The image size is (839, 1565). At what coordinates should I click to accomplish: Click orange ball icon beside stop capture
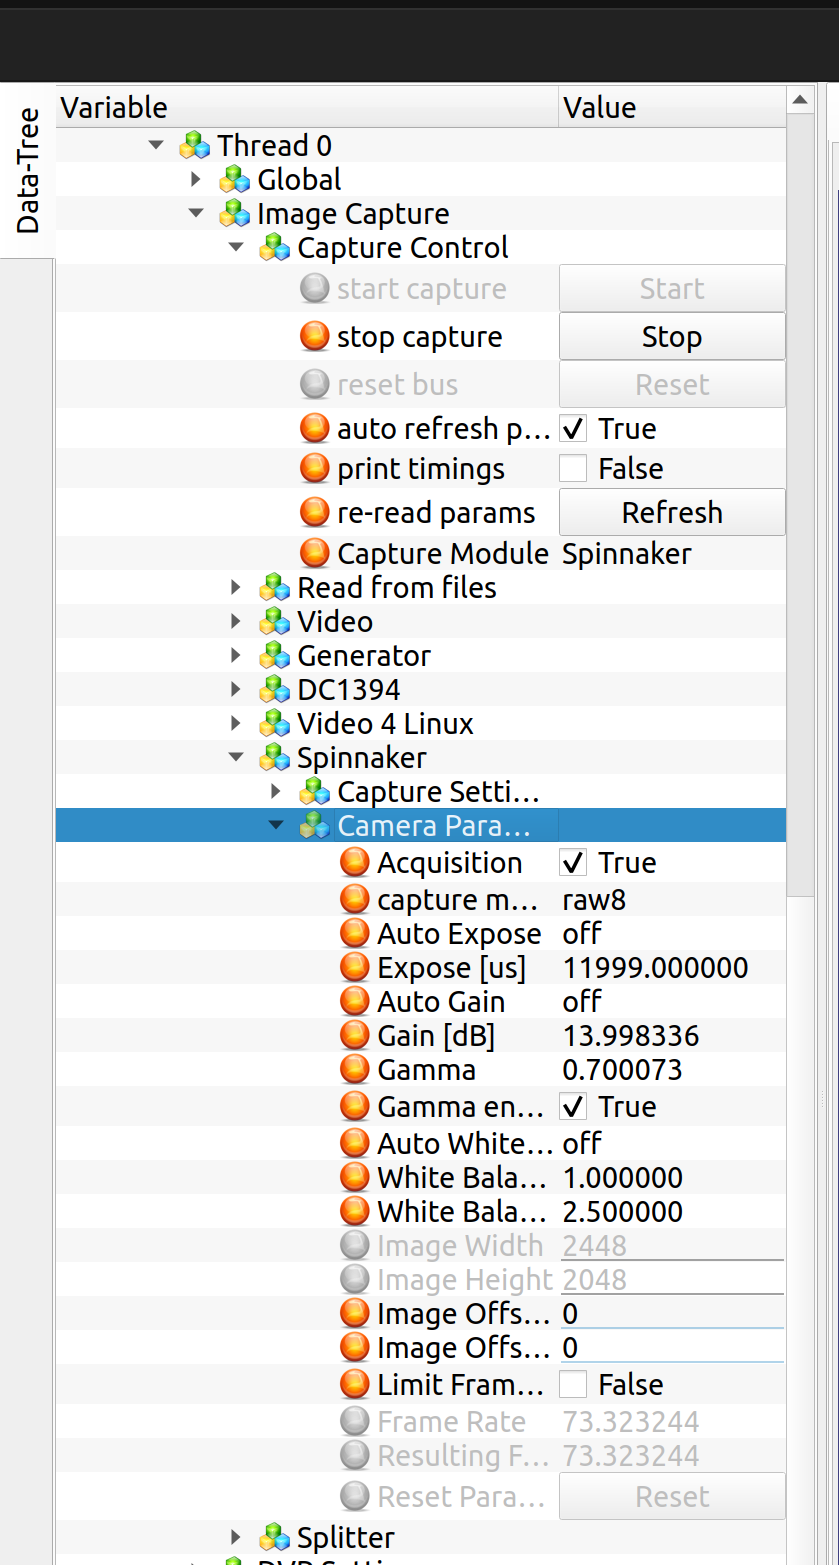[315, 337]
